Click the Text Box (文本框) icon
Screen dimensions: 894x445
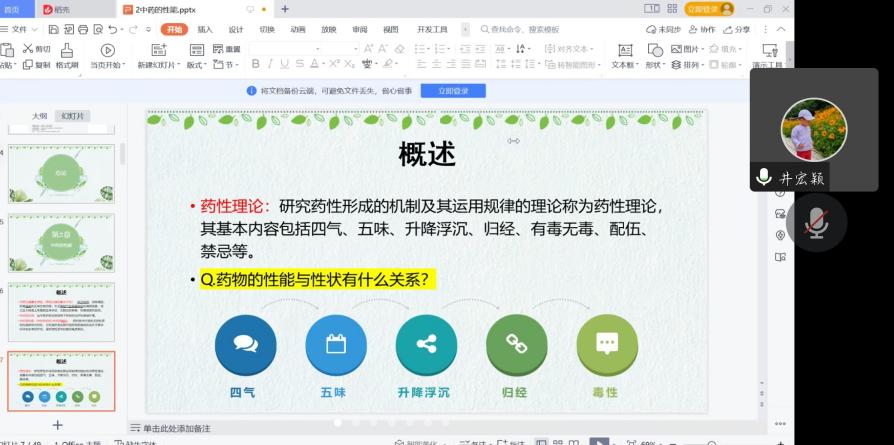point(625,50)
